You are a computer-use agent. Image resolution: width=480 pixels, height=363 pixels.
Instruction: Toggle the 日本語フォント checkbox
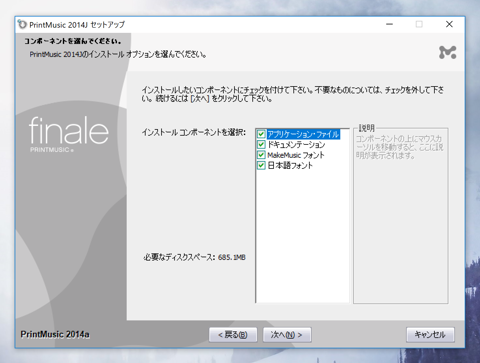[261, 165]
